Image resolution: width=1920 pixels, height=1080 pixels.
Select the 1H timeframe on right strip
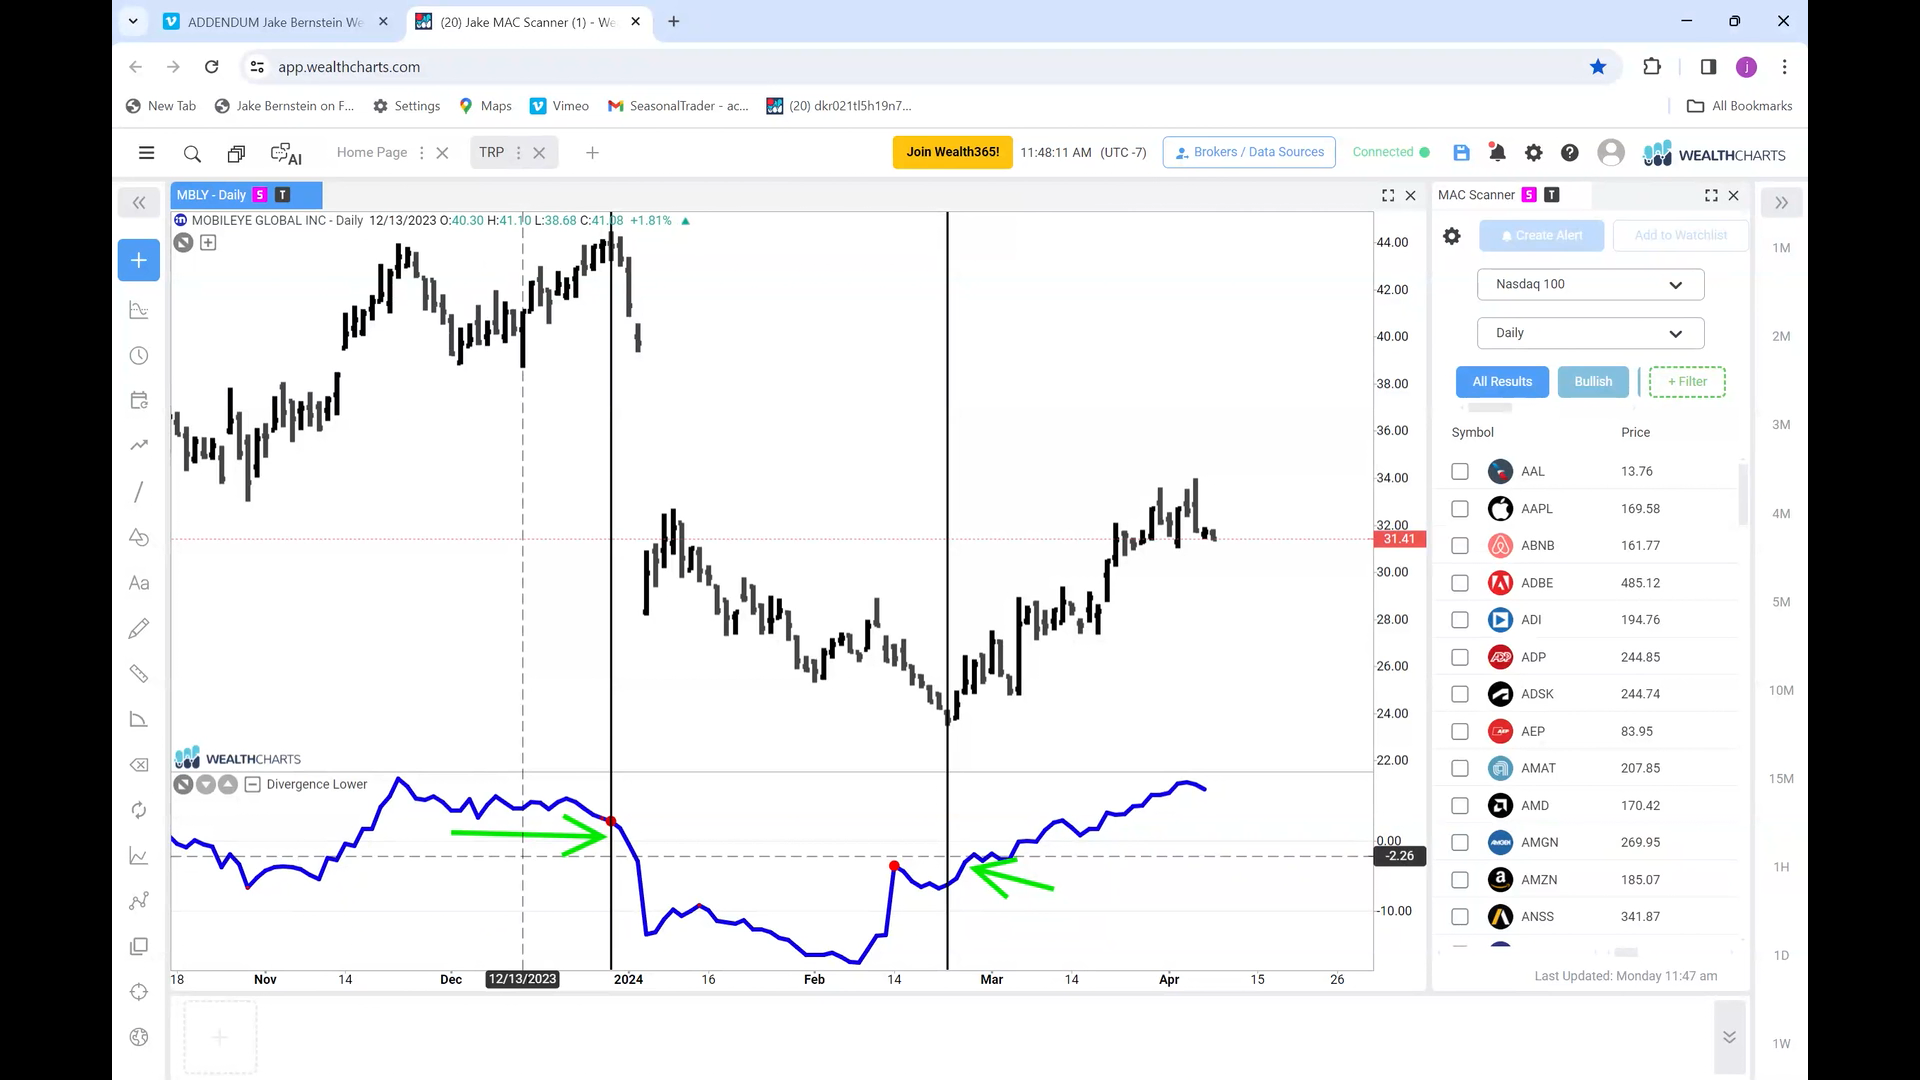[1781, 868]
